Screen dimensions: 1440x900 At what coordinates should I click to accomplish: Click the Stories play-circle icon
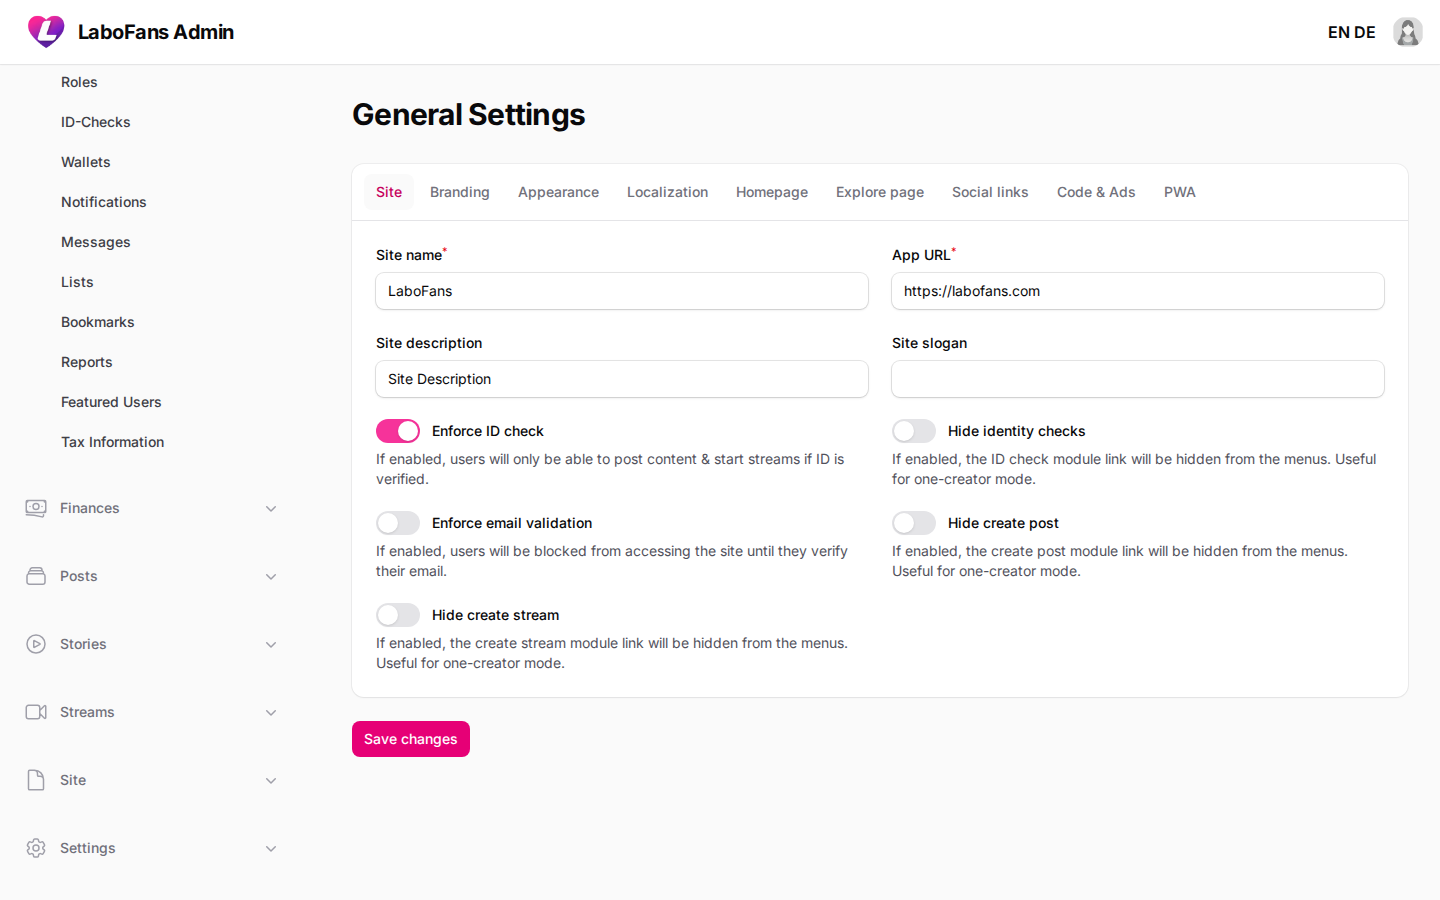(36, 644)
